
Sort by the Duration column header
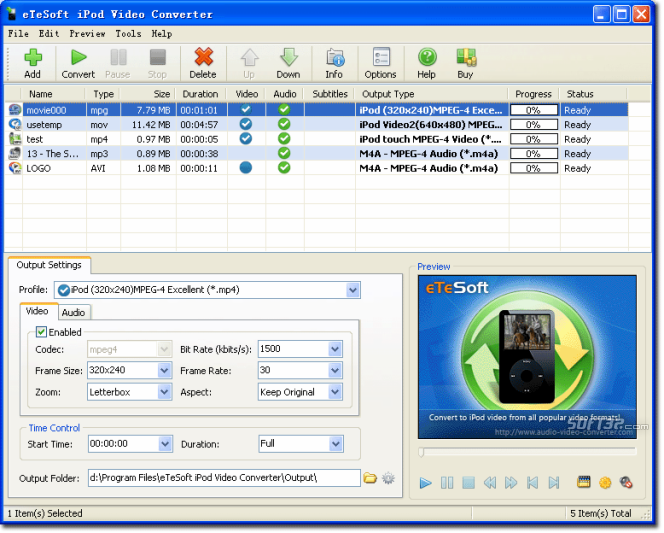(201, 94)
